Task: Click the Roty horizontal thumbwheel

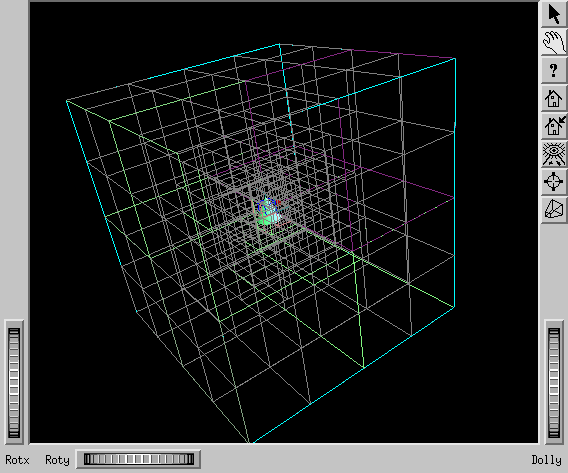Action: (138, 459)
